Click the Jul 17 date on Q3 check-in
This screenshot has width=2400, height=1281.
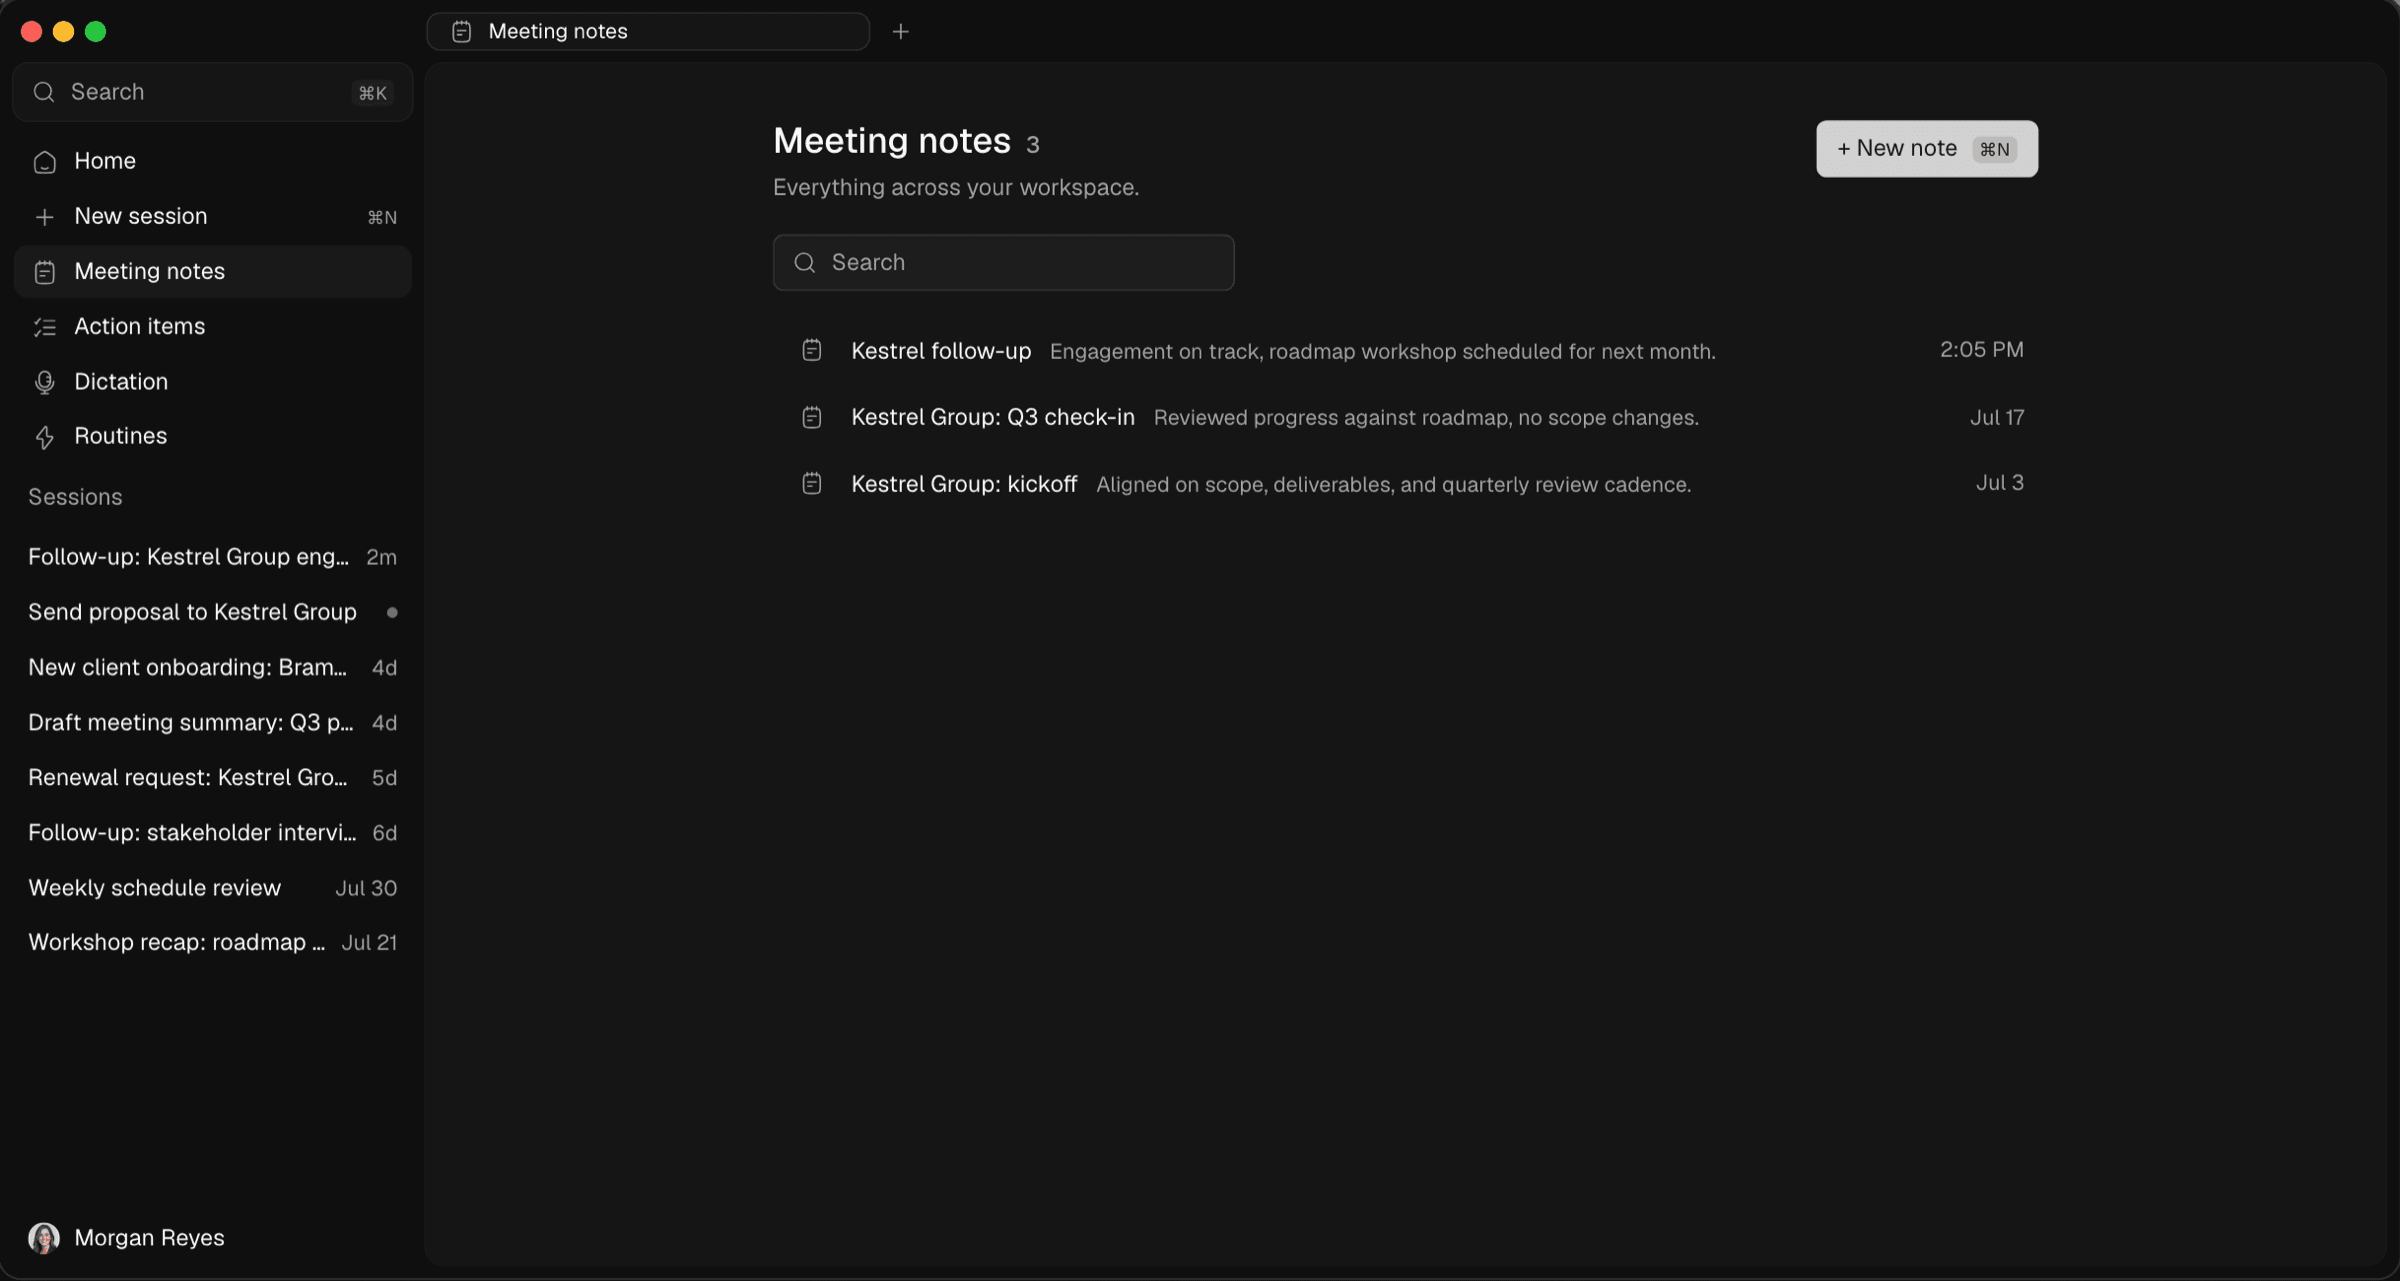1997,417
